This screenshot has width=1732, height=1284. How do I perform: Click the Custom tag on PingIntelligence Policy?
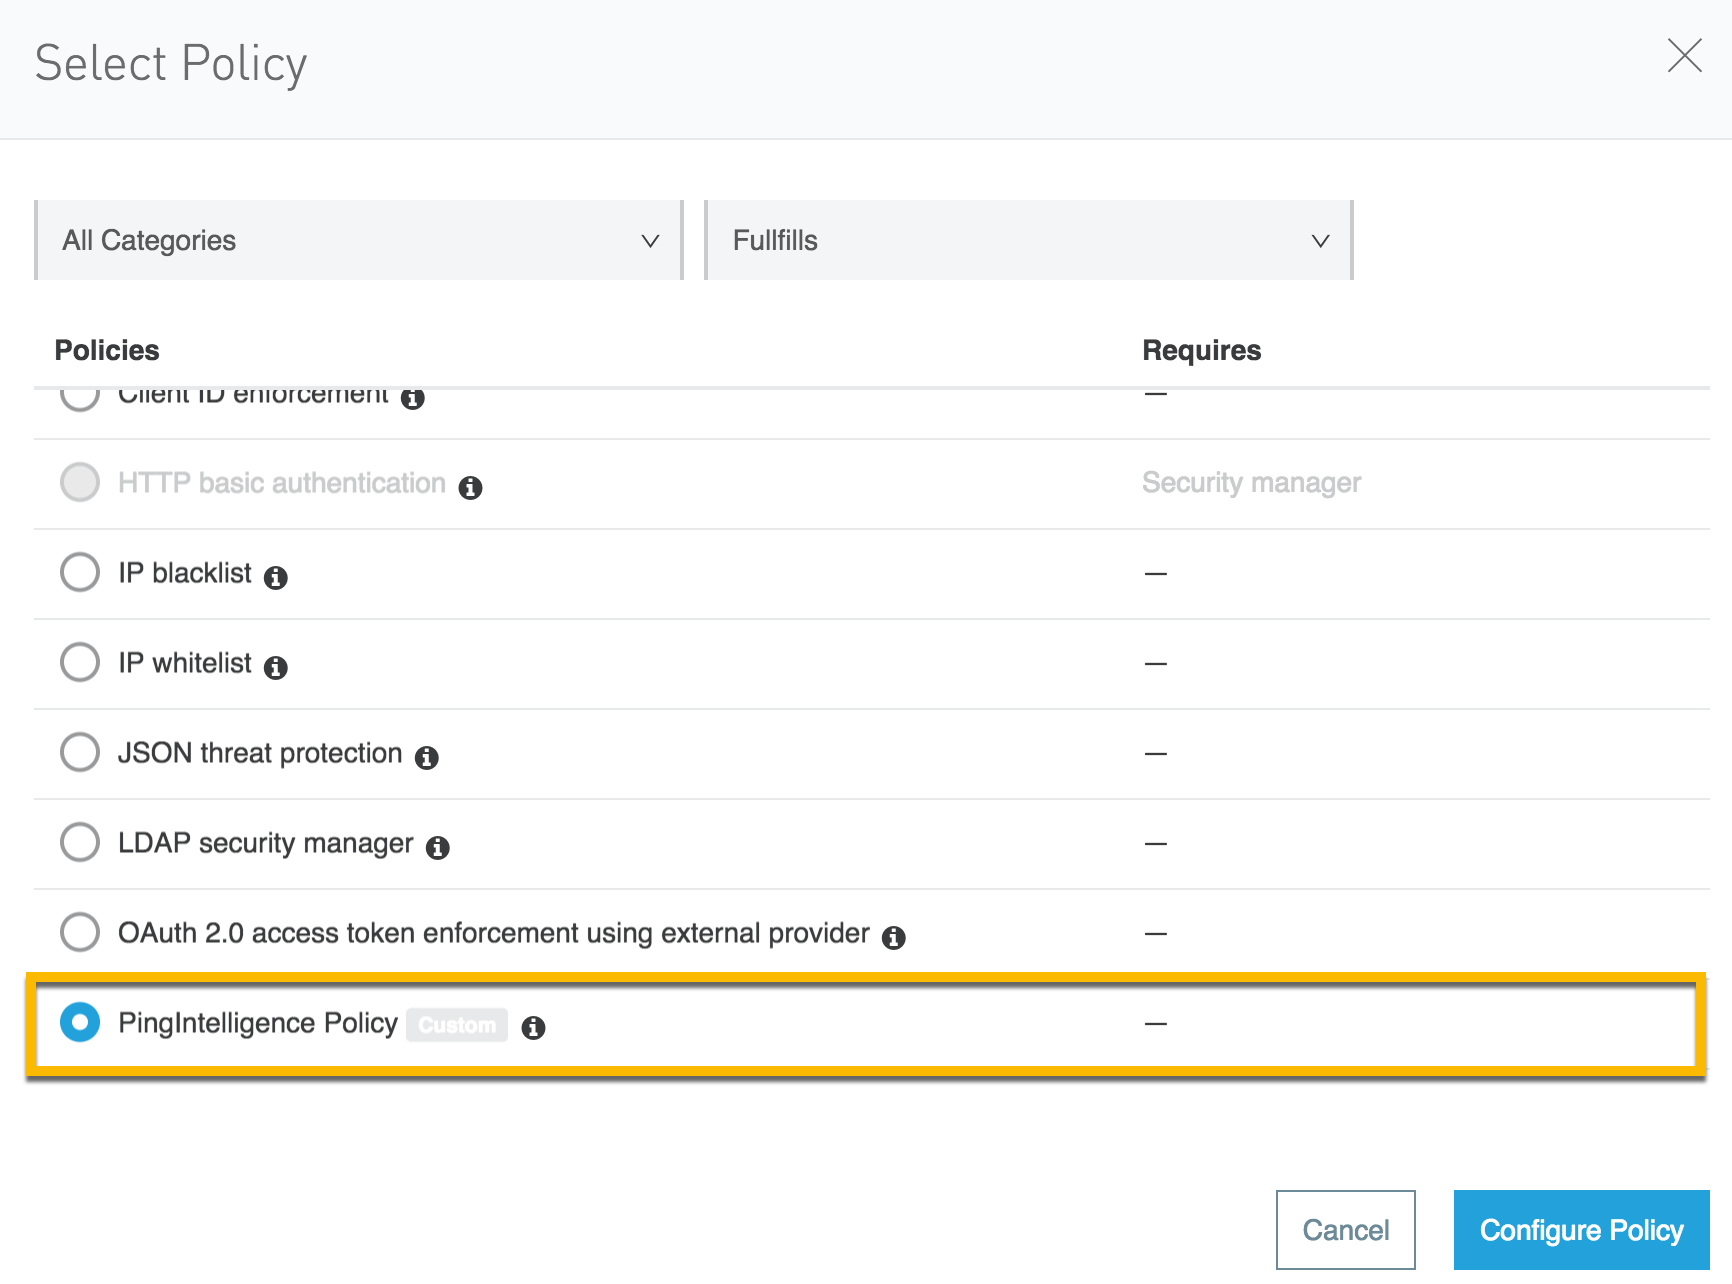(457, 1025)
